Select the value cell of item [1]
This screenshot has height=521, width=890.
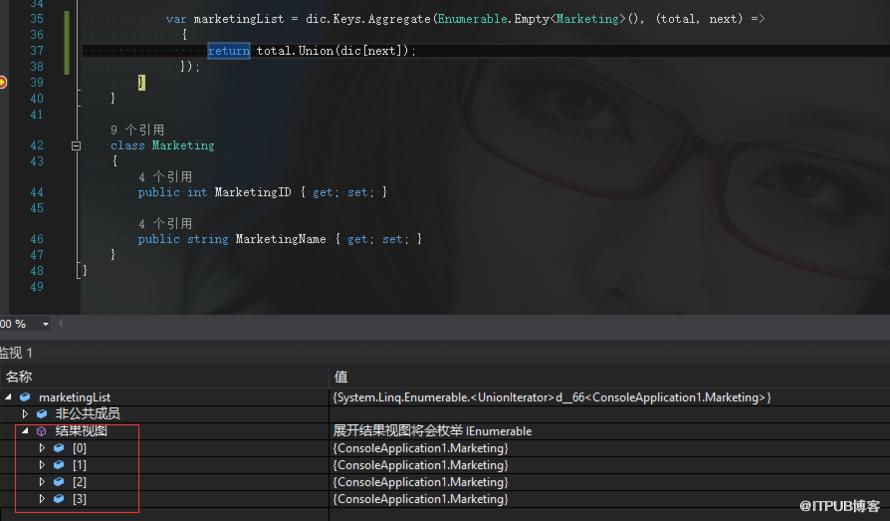pos(421,465)
